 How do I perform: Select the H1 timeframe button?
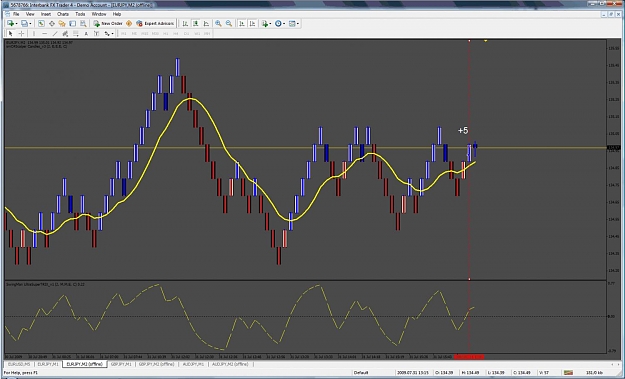(x=165, y=33)
